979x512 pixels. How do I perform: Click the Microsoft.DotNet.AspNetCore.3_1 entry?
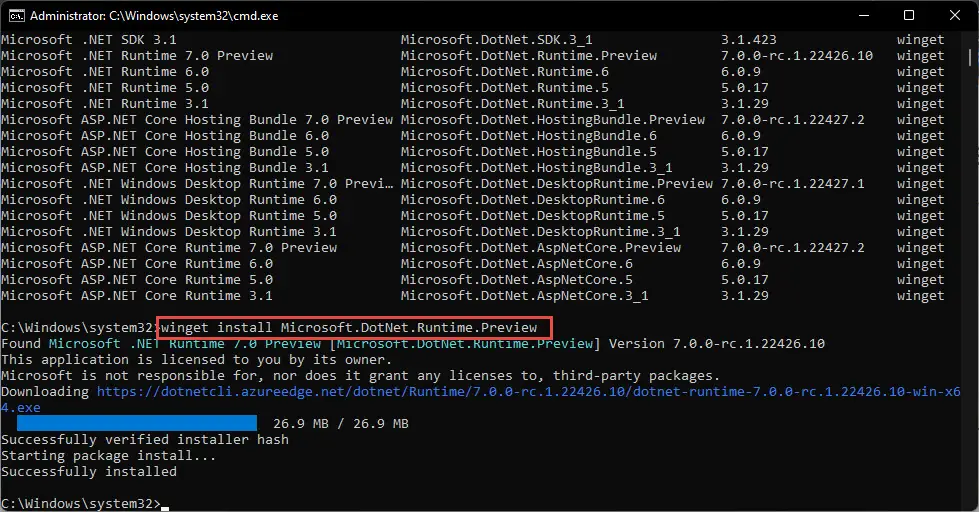[524, 295]
